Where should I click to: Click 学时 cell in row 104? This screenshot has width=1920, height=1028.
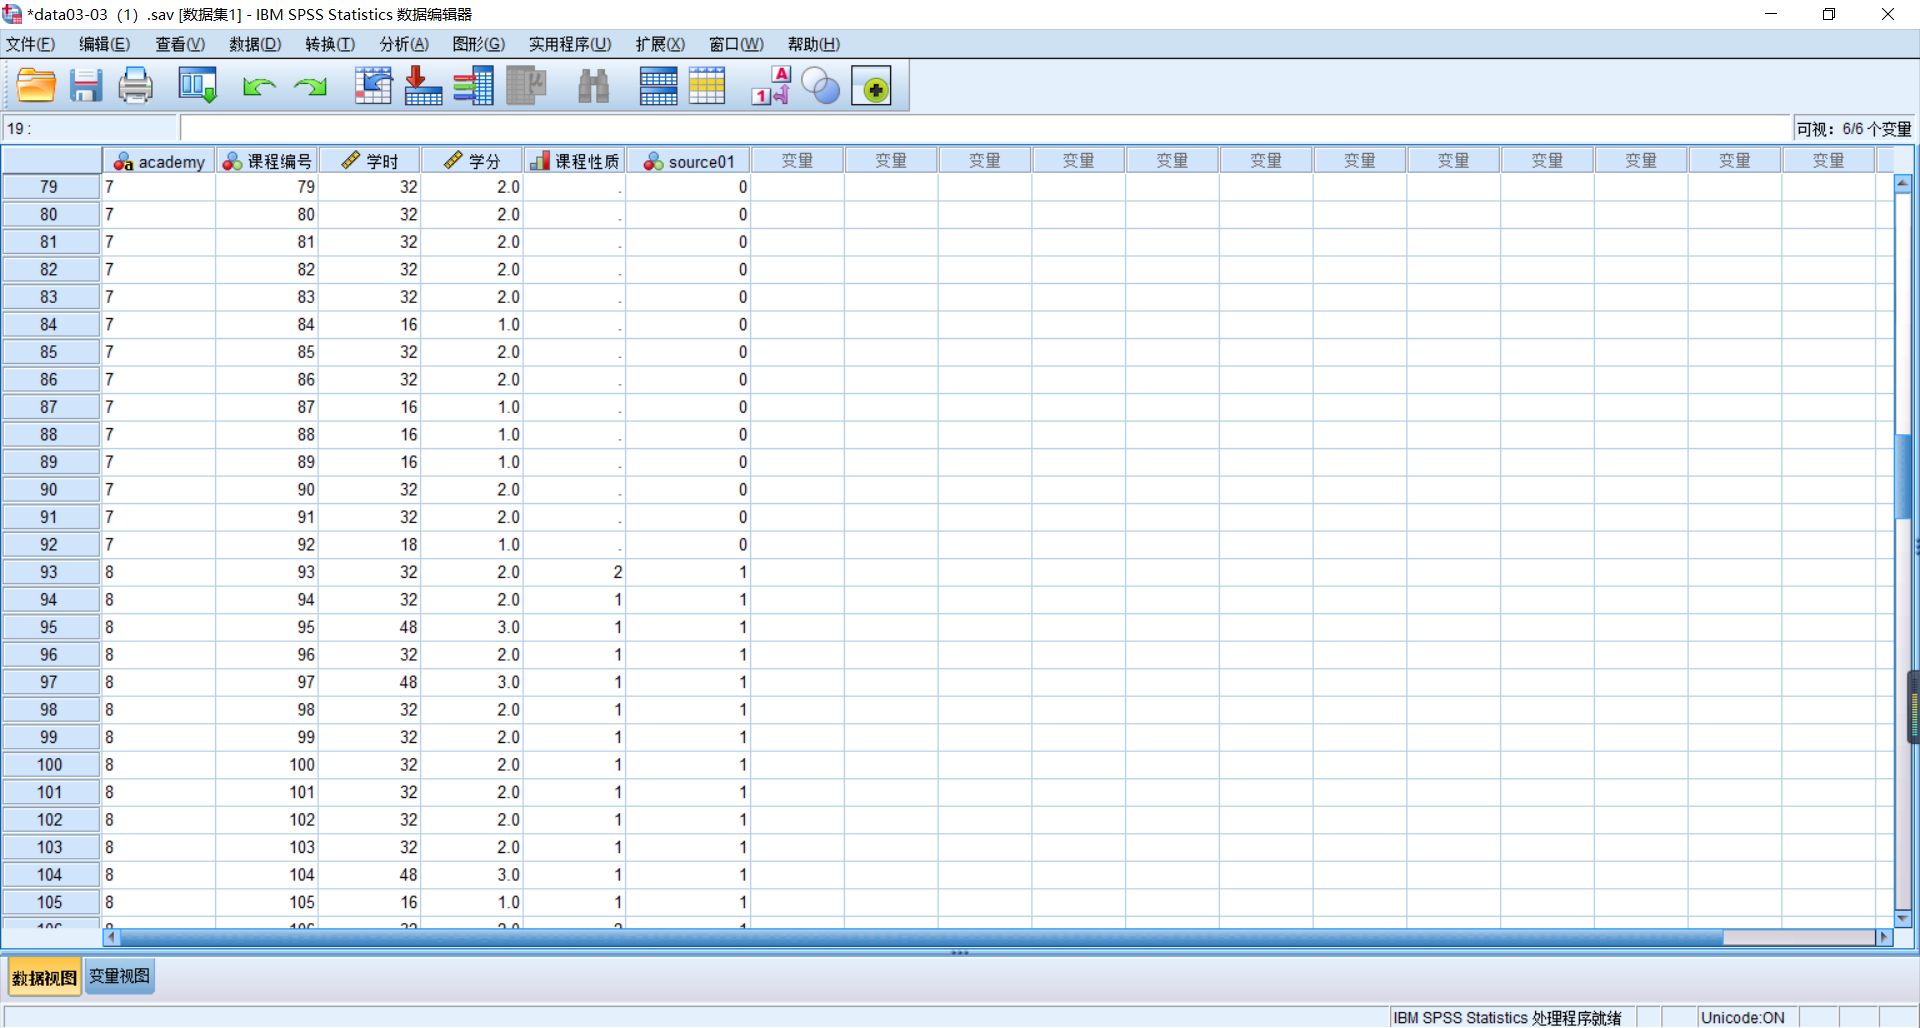(369, 875)
